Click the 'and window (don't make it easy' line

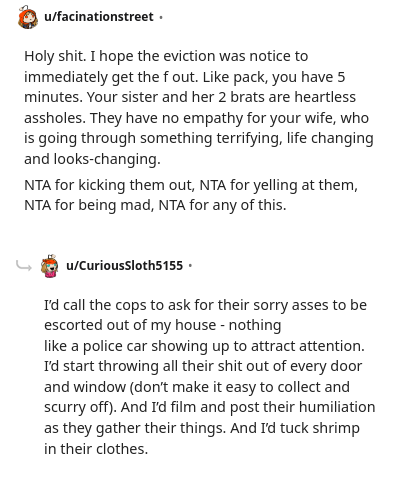(197, 387)
